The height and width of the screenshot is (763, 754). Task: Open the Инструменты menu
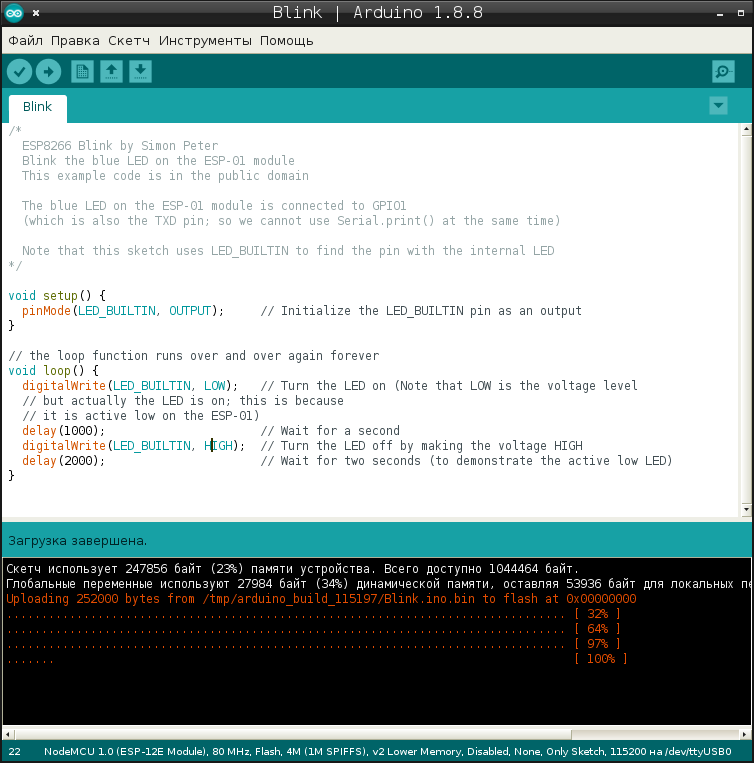point(205,41)
